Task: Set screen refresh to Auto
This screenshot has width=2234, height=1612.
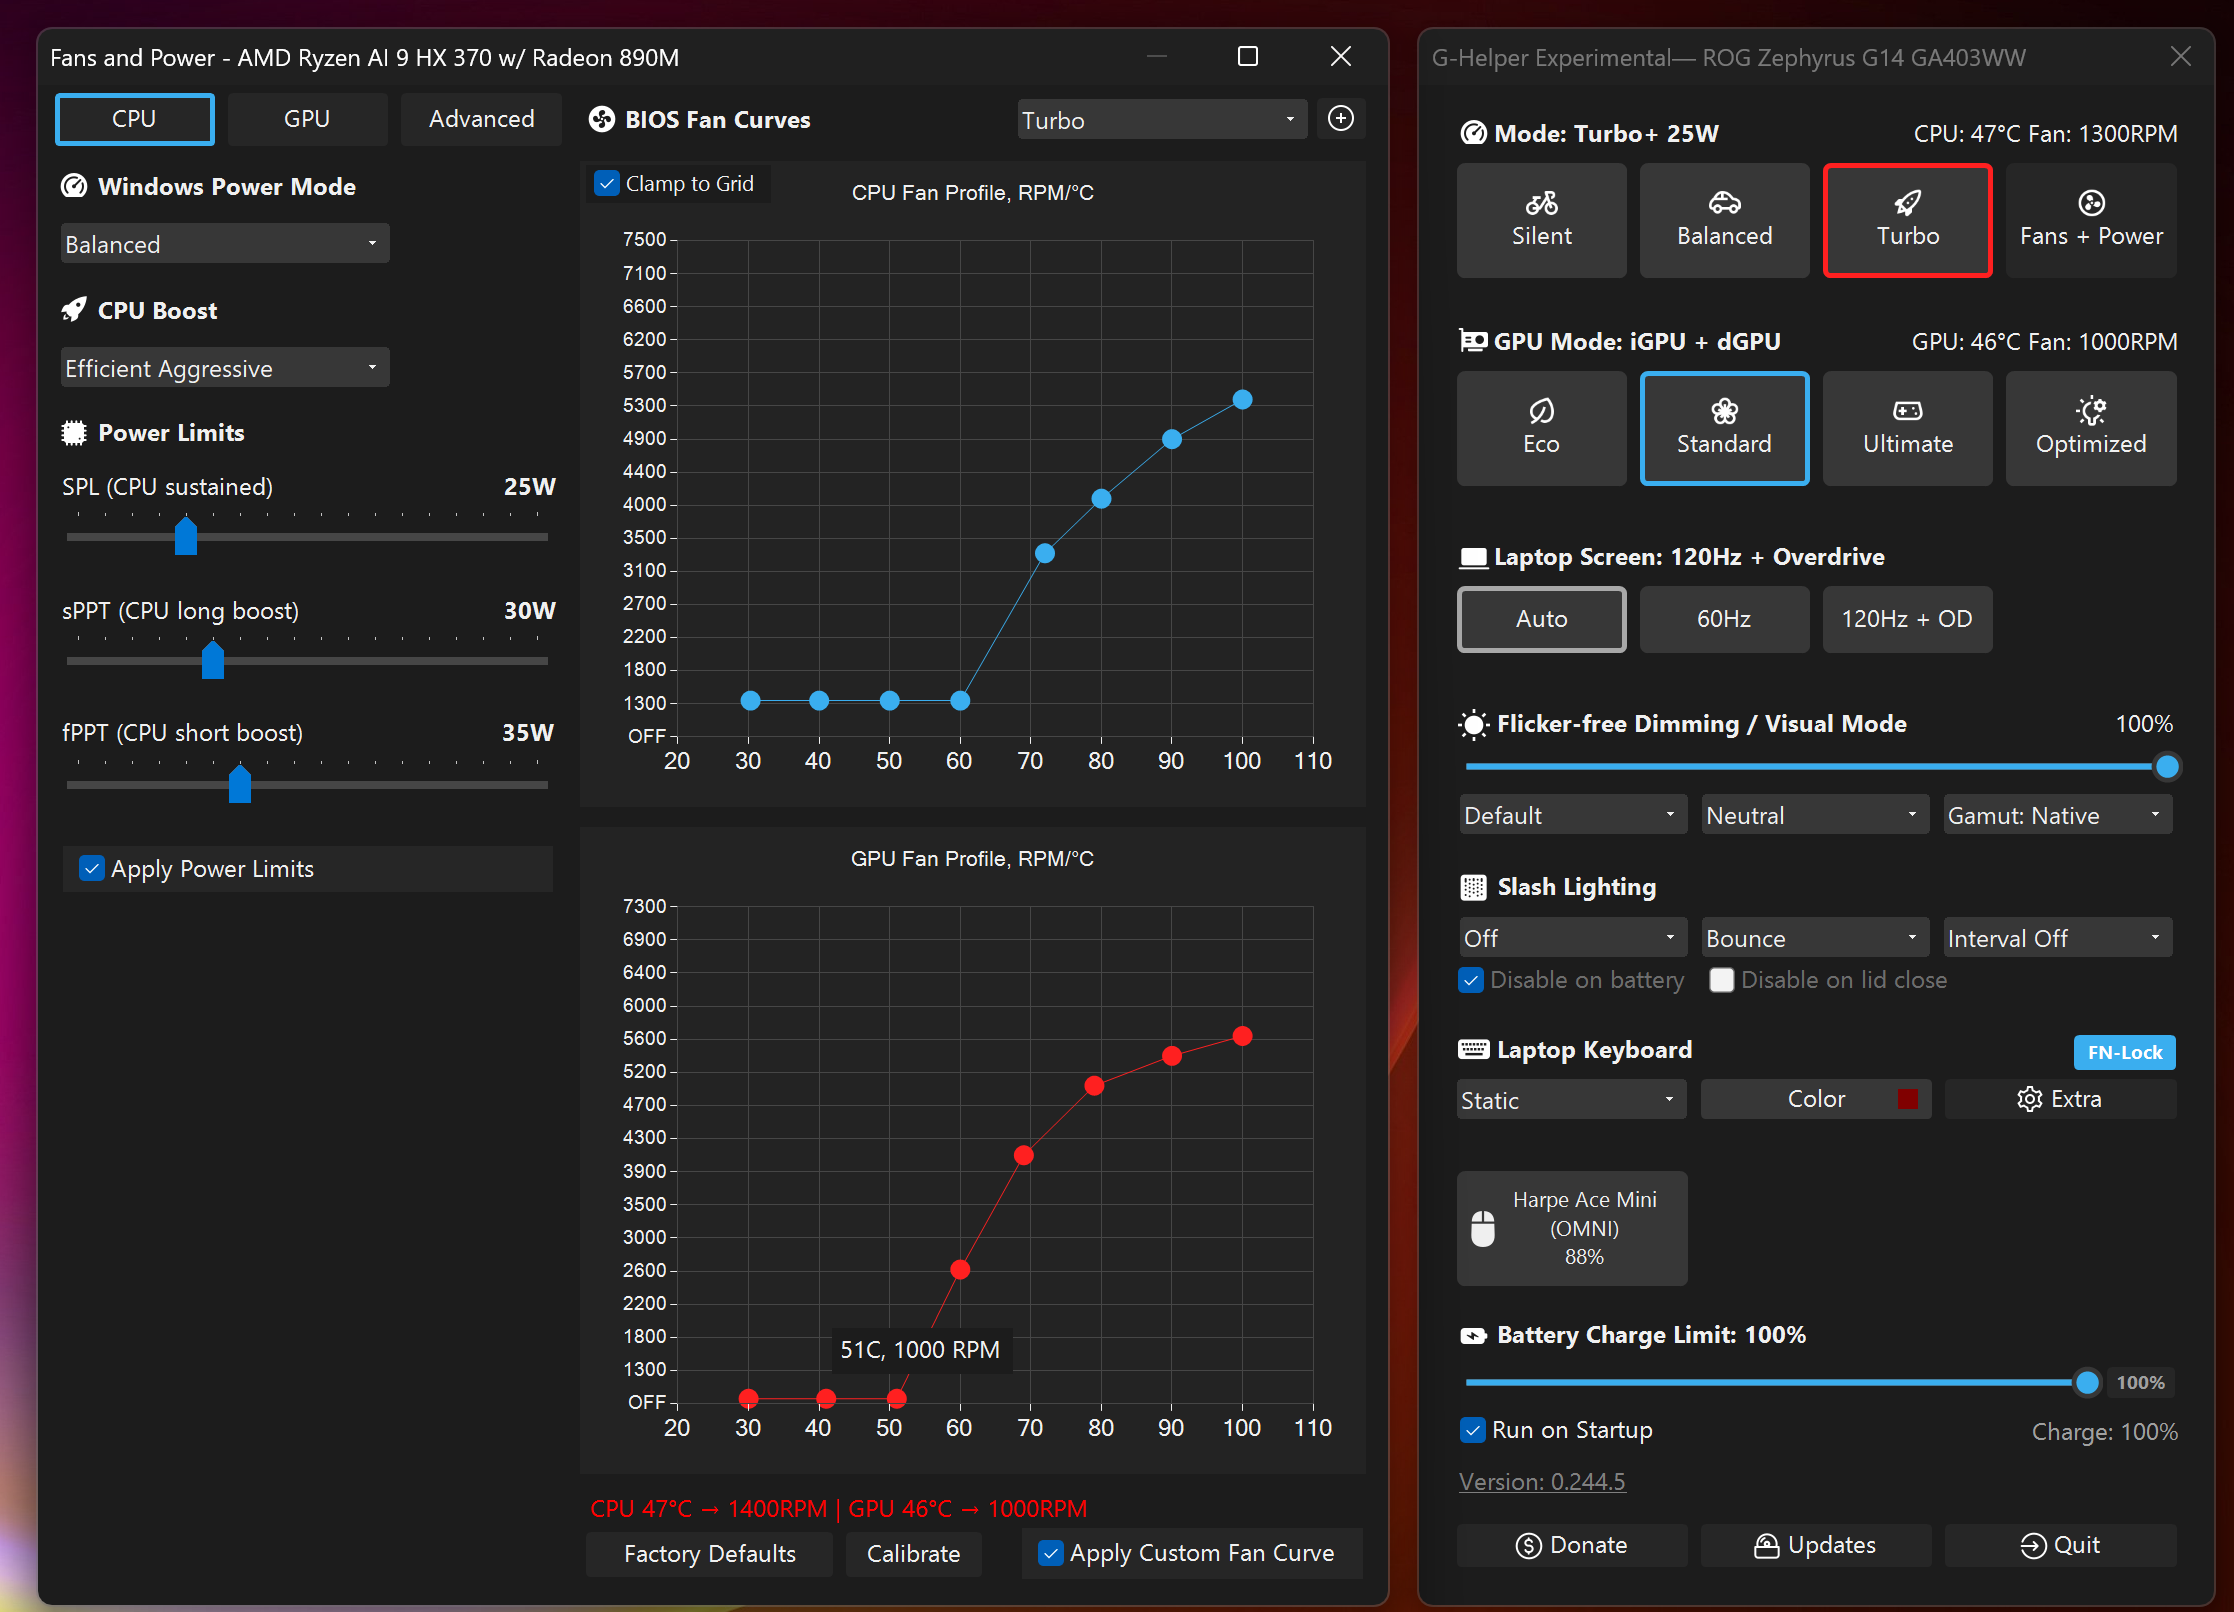Action: point(1541,619)
